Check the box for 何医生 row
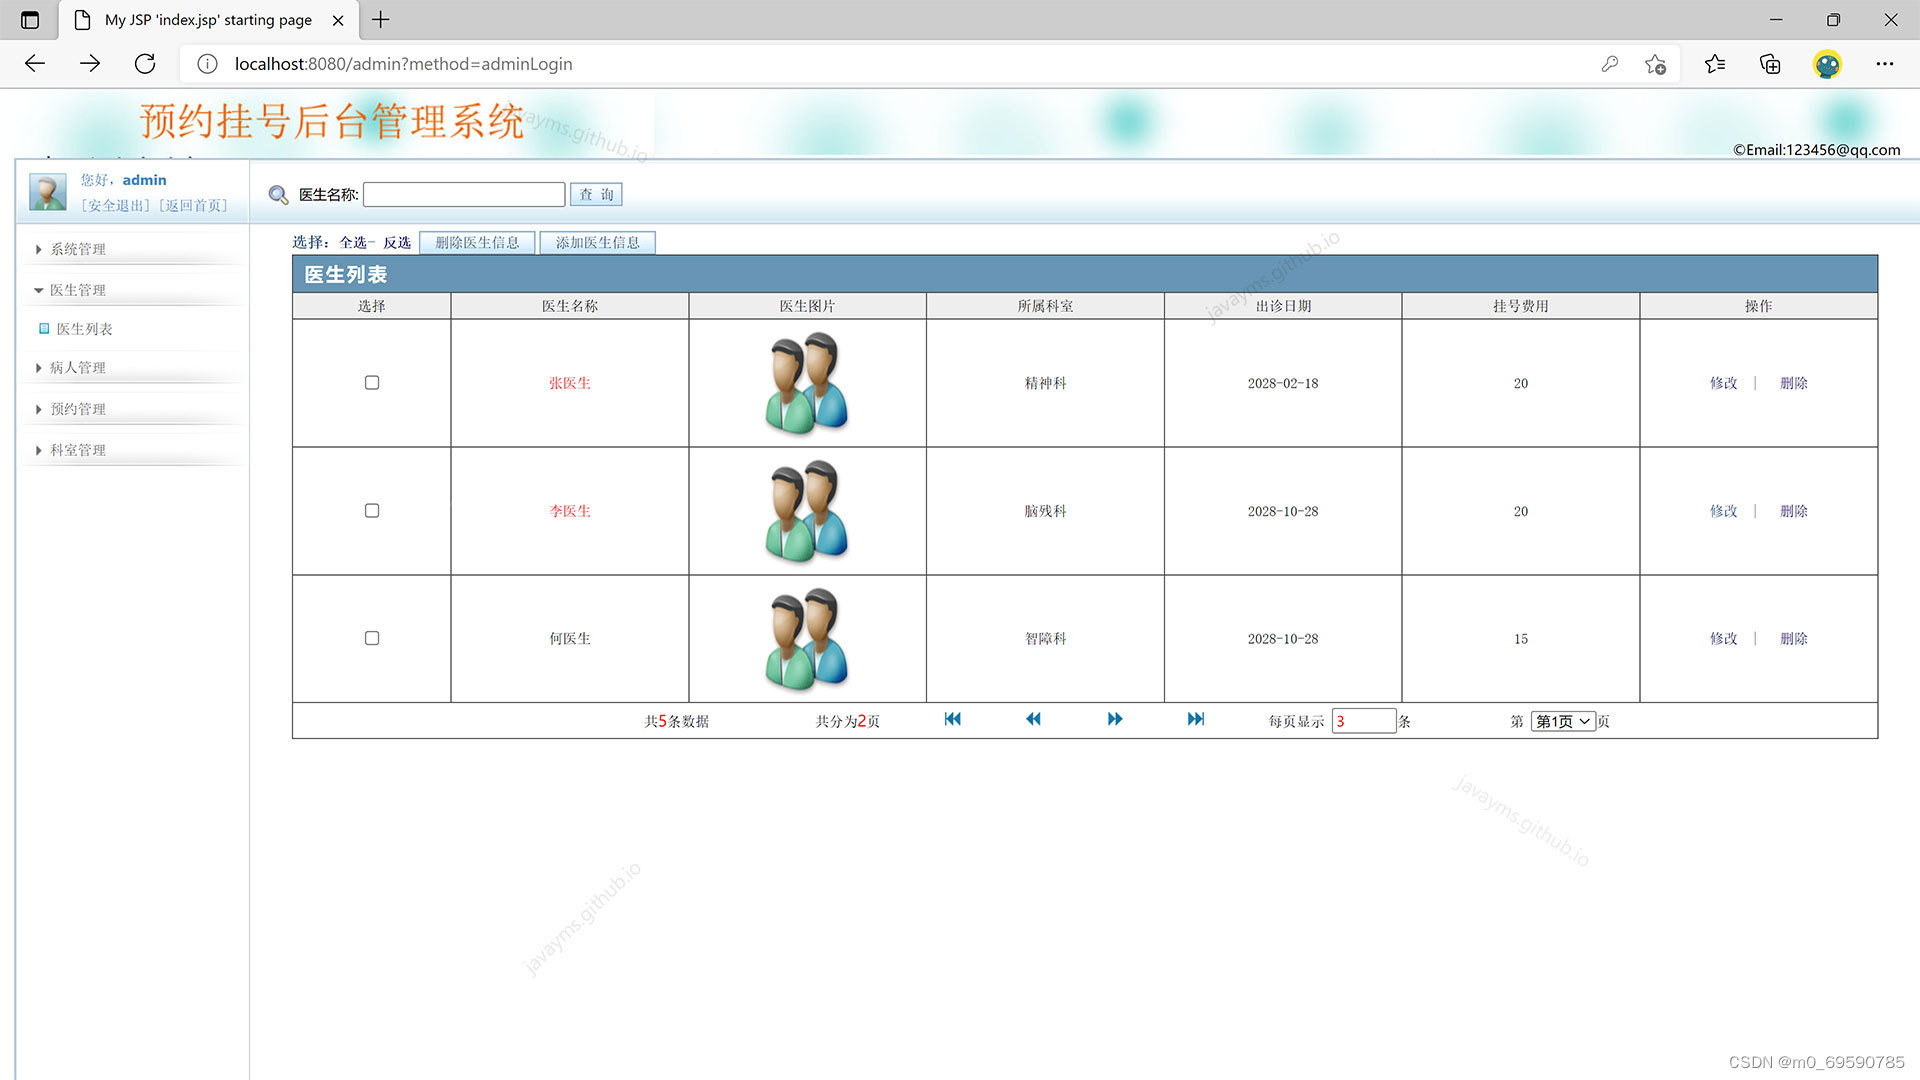 coord(372,638)
